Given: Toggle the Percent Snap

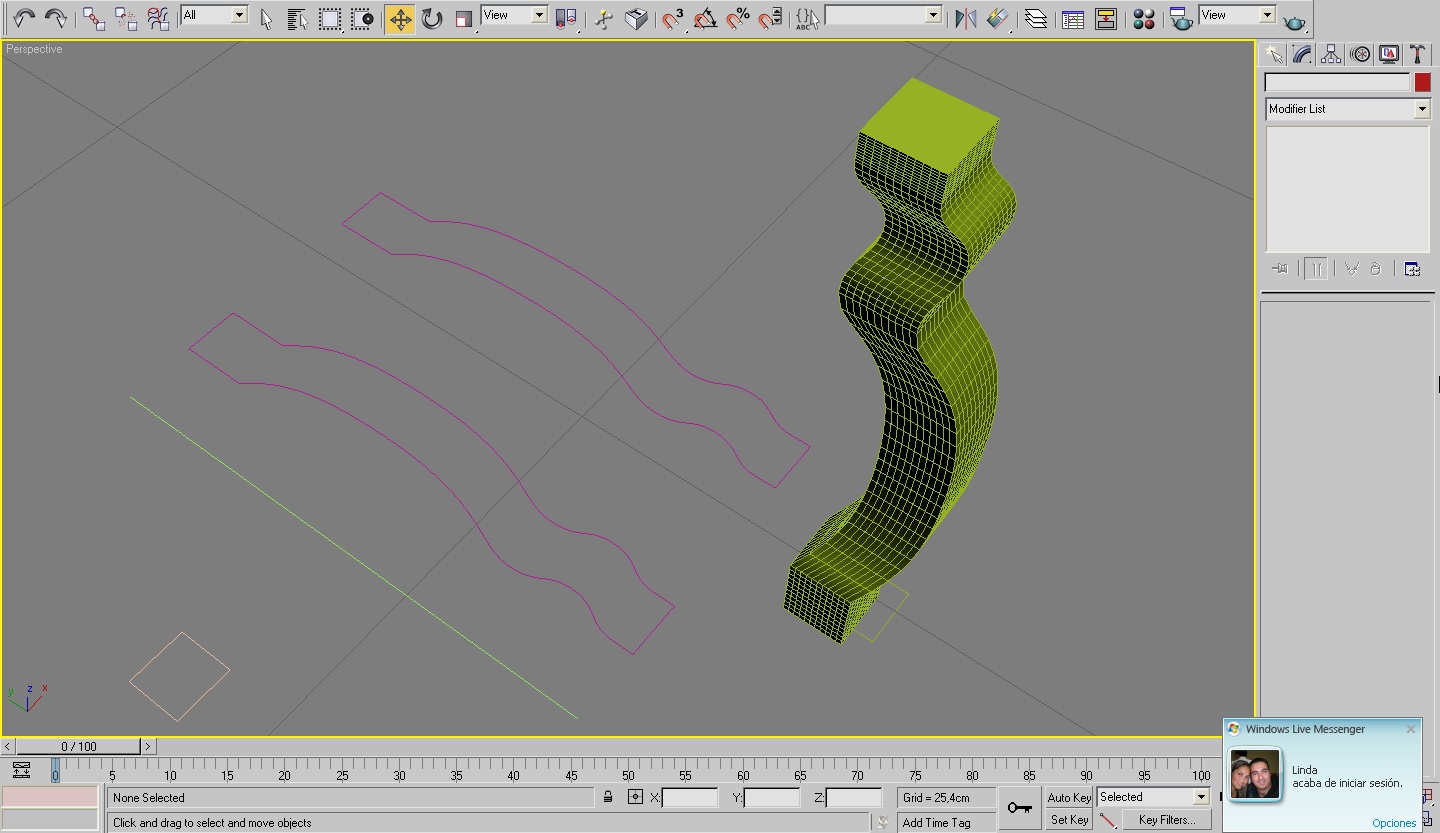Looking at the screenshot, I should click(738, 18).
